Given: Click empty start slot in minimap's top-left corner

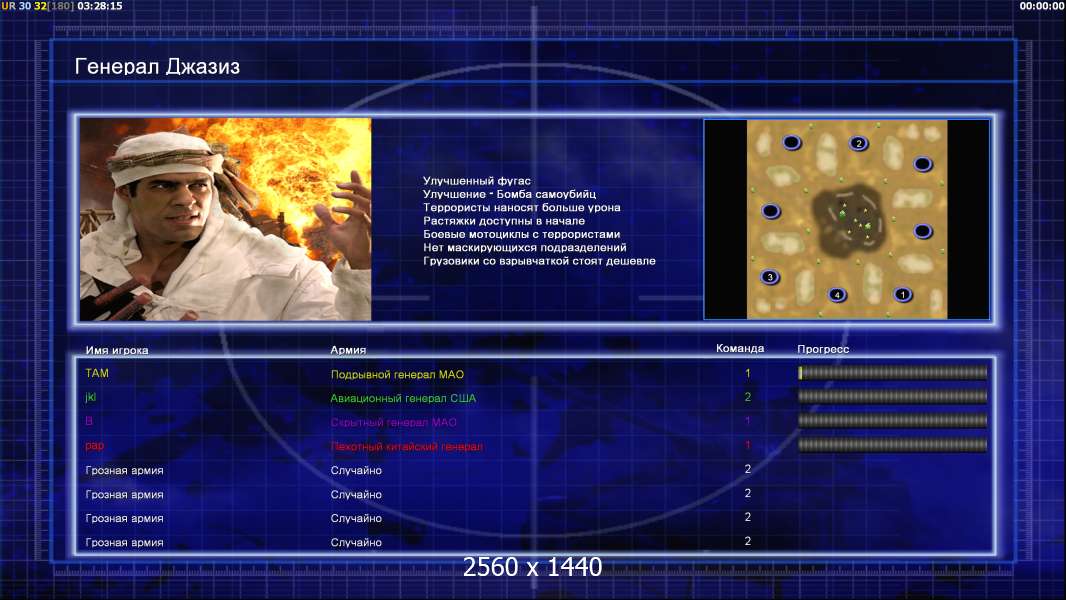Looking at the screenshot, I should 791,143.
